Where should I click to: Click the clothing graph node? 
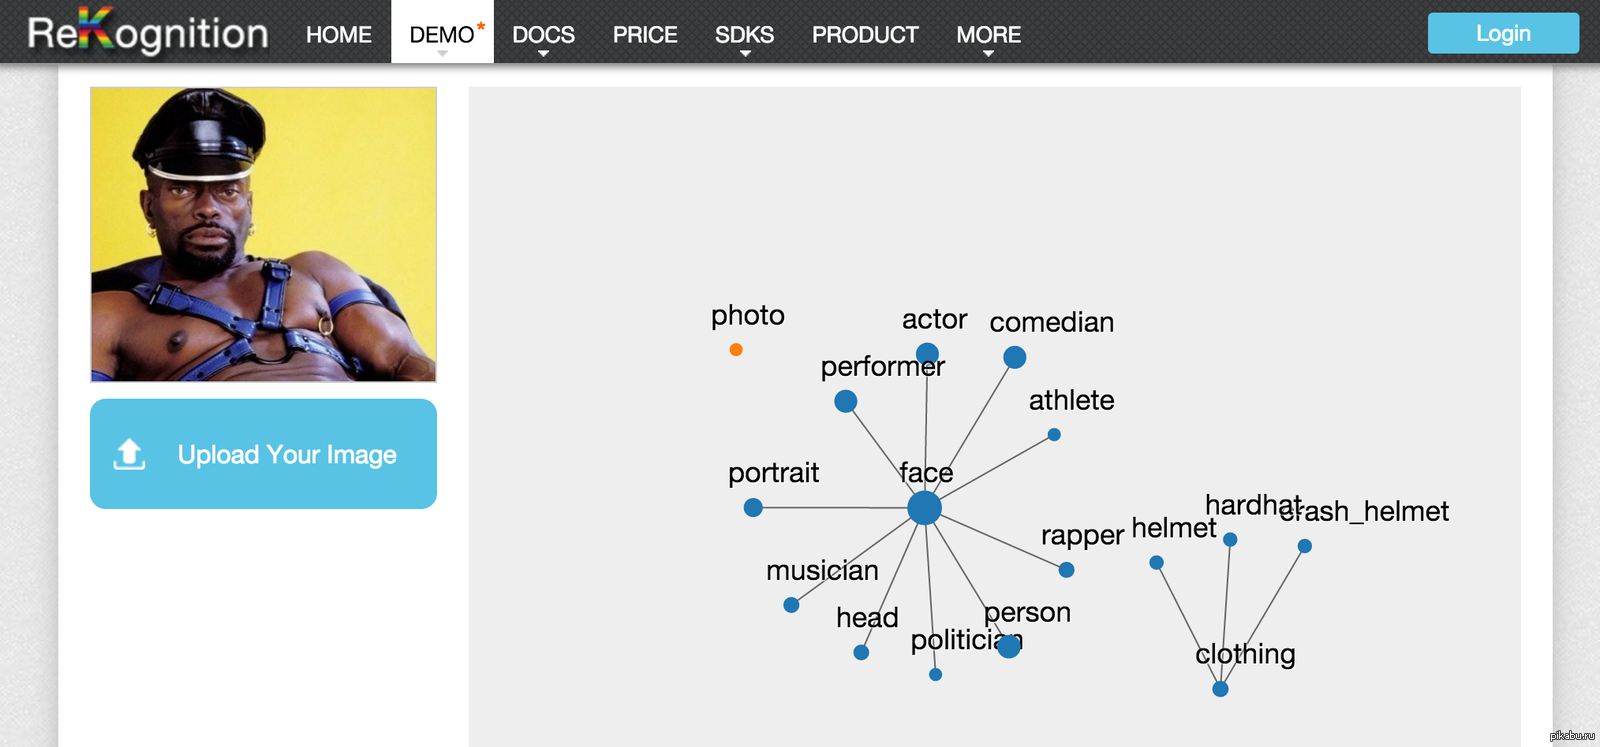[x=1220, y=689]
